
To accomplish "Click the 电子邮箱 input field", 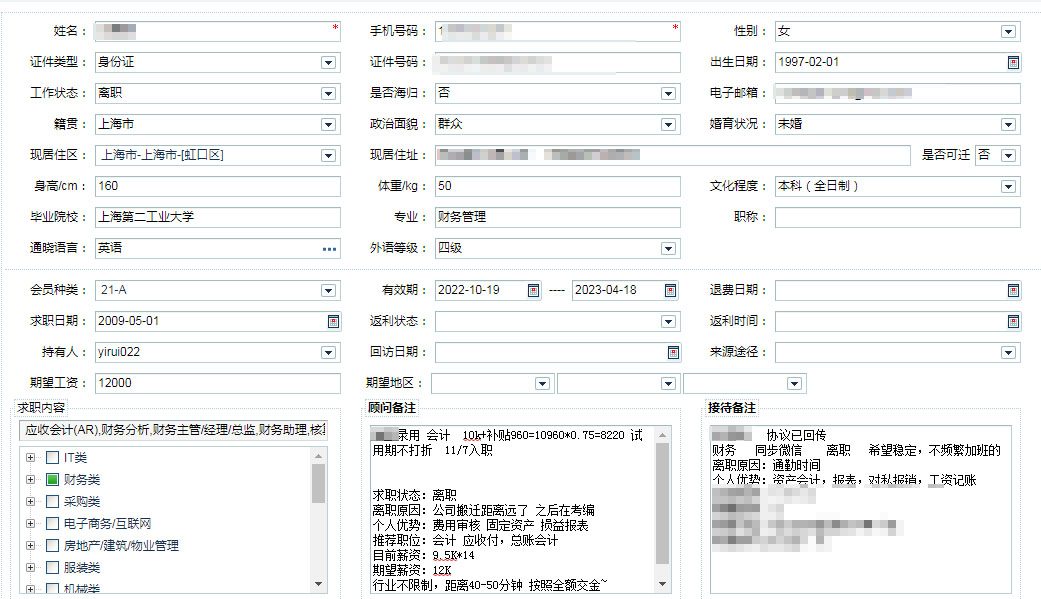I will 898,93.
